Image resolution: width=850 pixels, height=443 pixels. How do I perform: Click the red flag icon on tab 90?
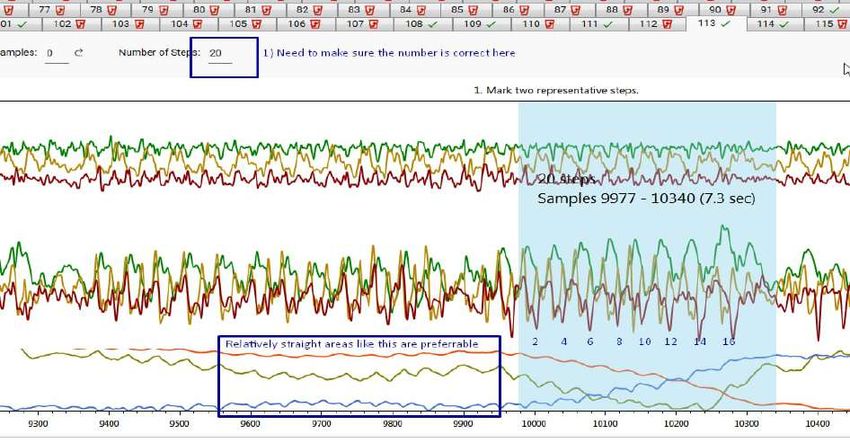[x=731, y=8]
